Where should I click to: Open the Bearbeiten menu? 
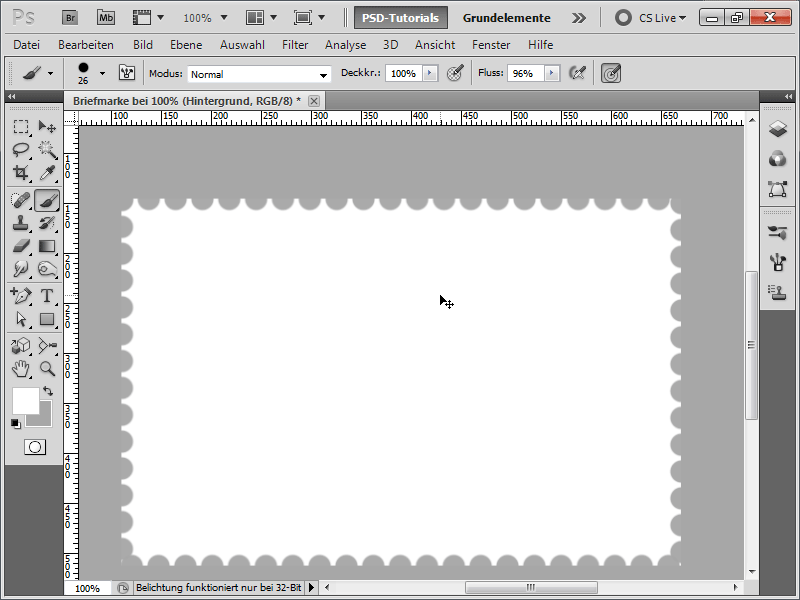coord(86,45)
